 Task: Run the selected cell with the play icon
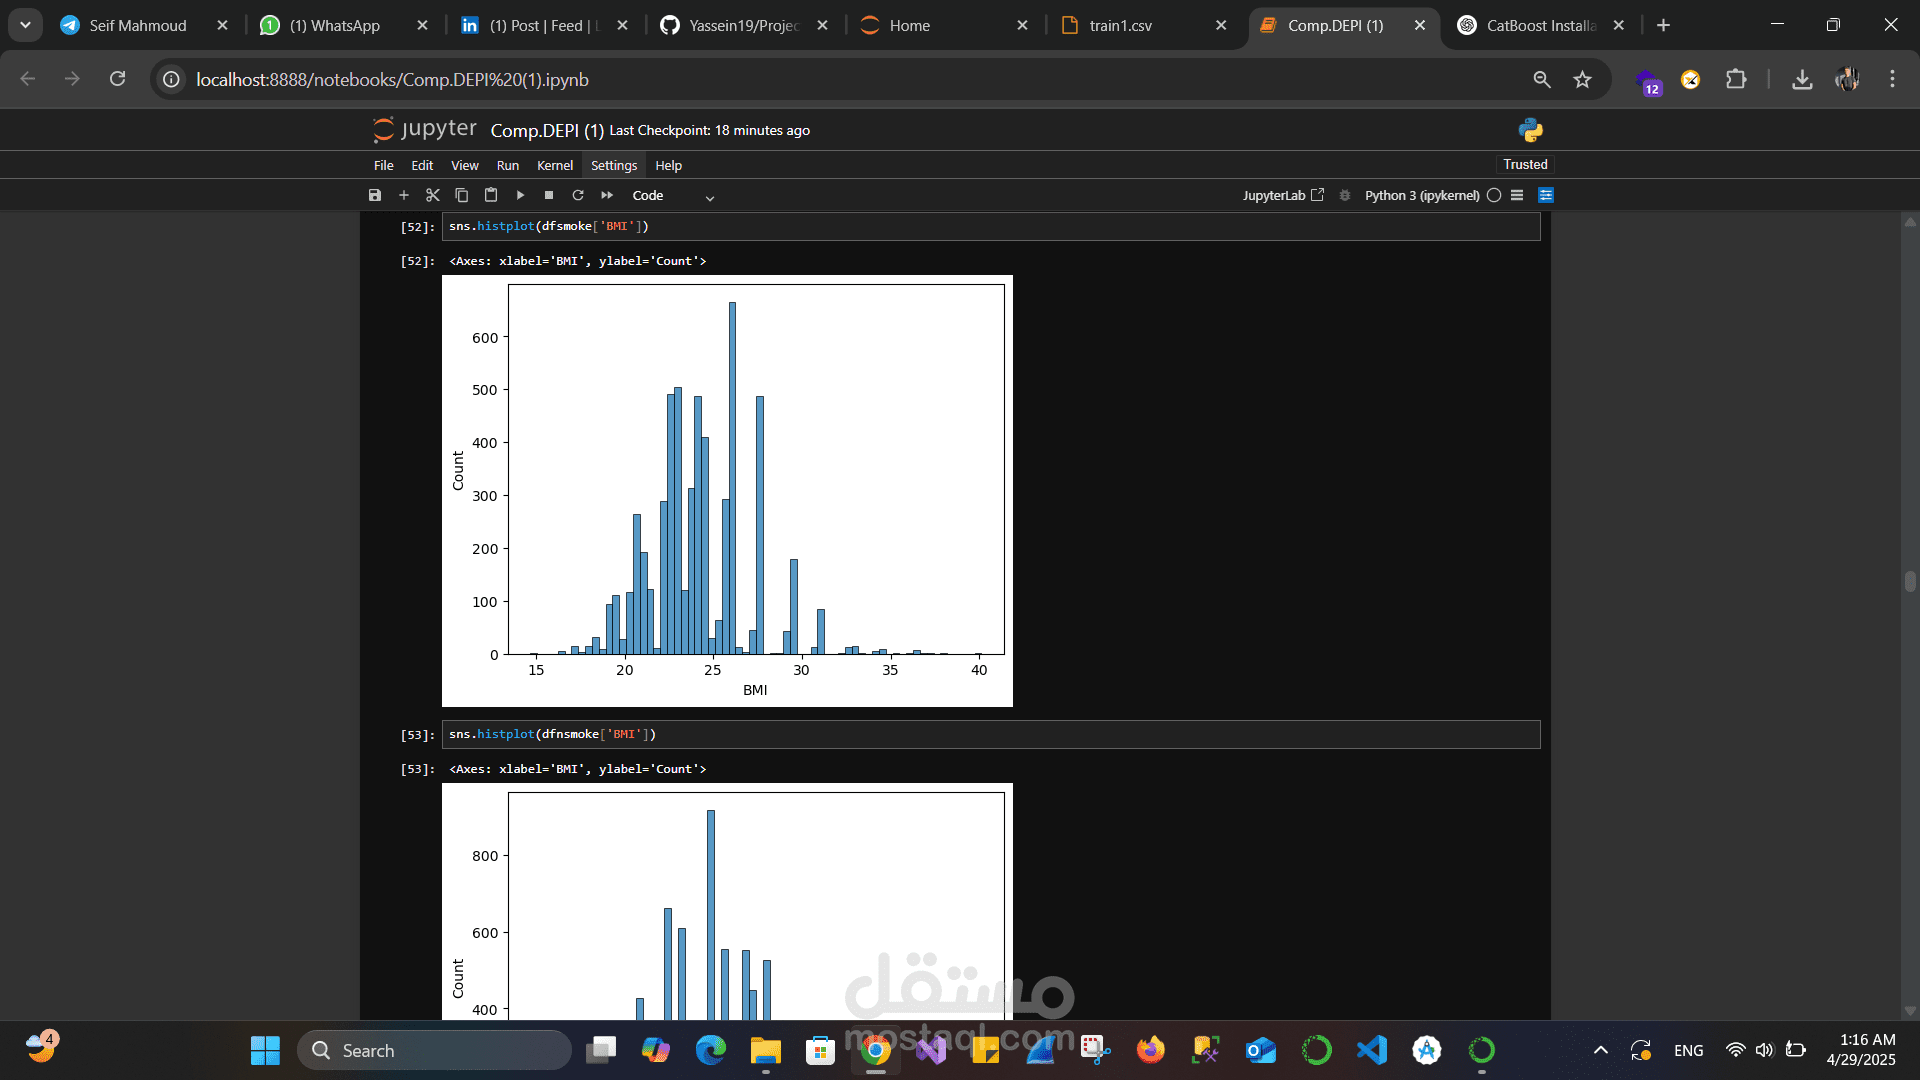pyautogui.click(x=520, y=195)
